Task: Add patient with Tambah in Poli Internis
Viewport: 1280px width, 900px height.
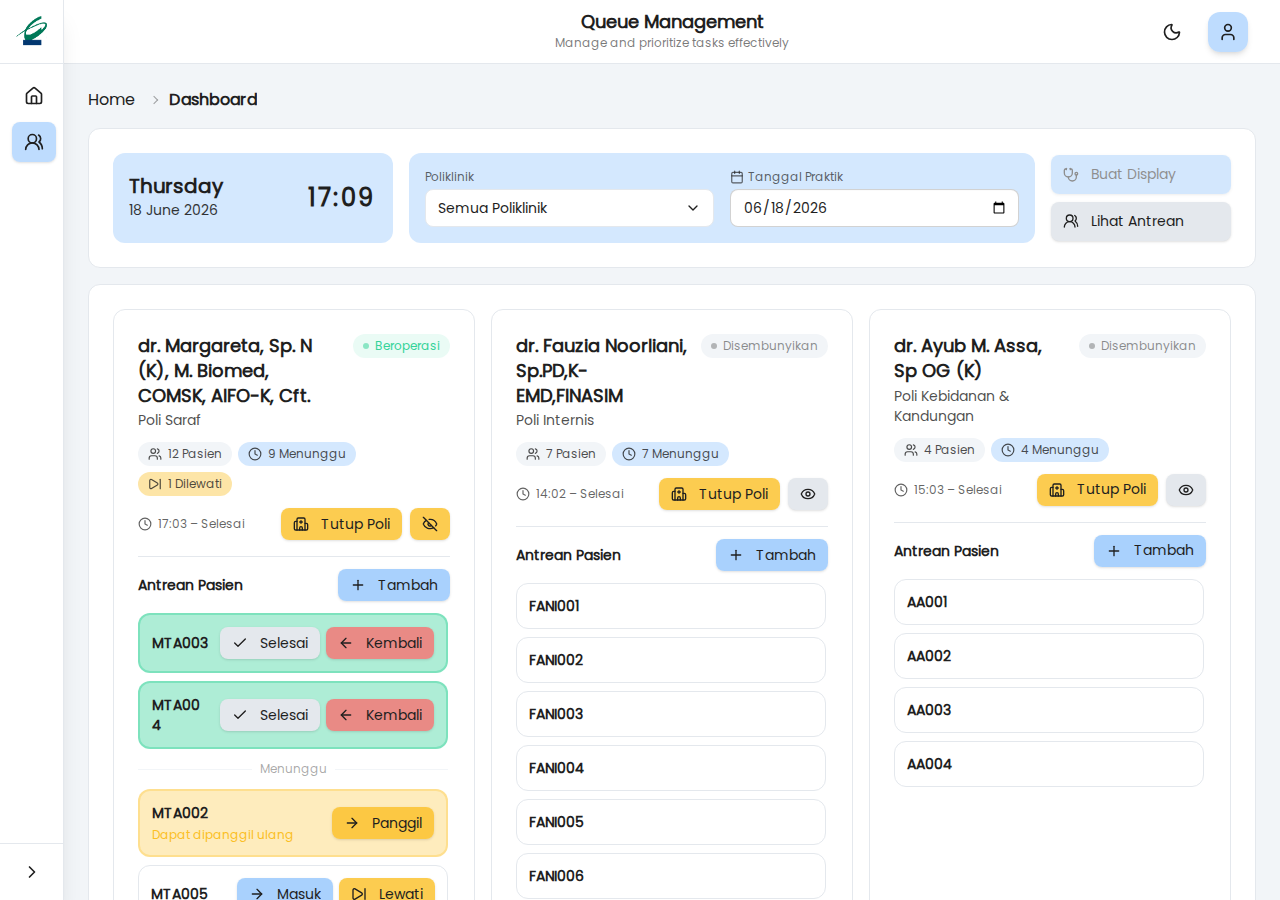Action: [772, 555]
